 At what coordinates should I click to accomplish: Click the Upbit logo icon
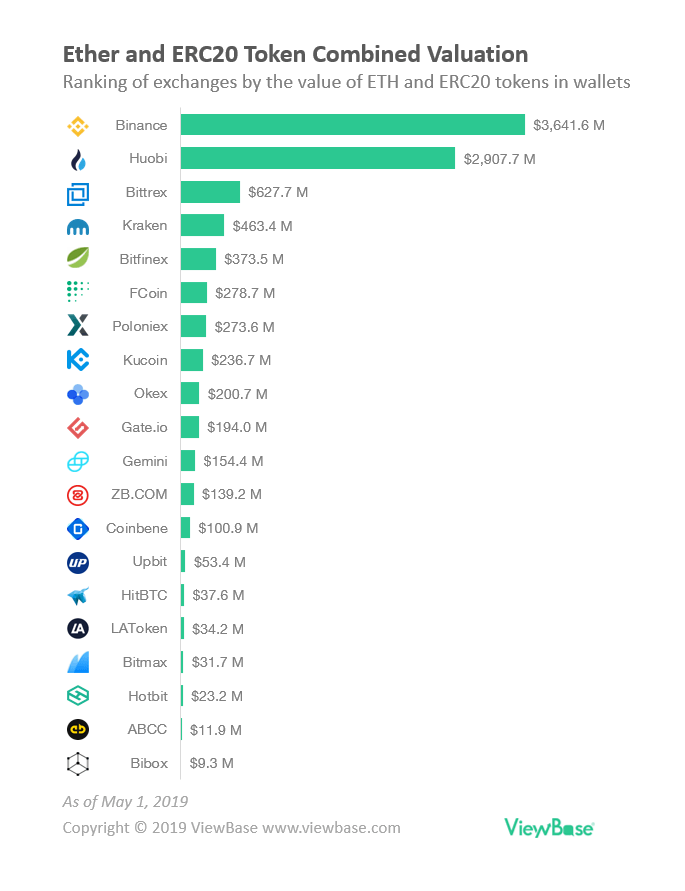click(78, 562)
